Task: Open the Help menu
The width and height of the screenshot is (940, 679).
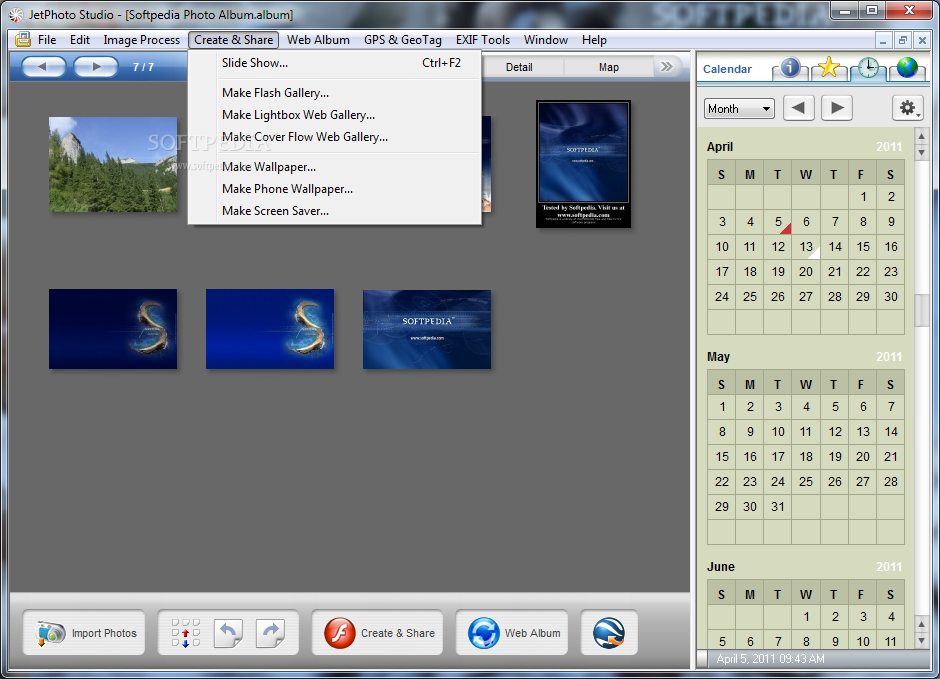Action: (x=594, y=40)
